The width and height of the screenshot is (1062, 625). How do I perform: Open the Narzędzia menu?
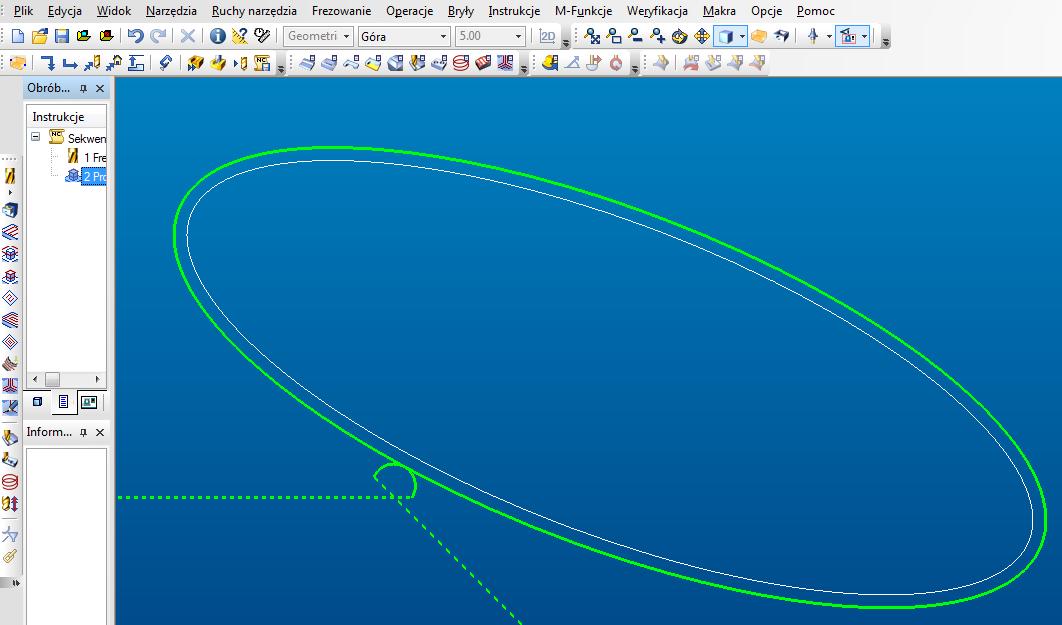[171, 11]
